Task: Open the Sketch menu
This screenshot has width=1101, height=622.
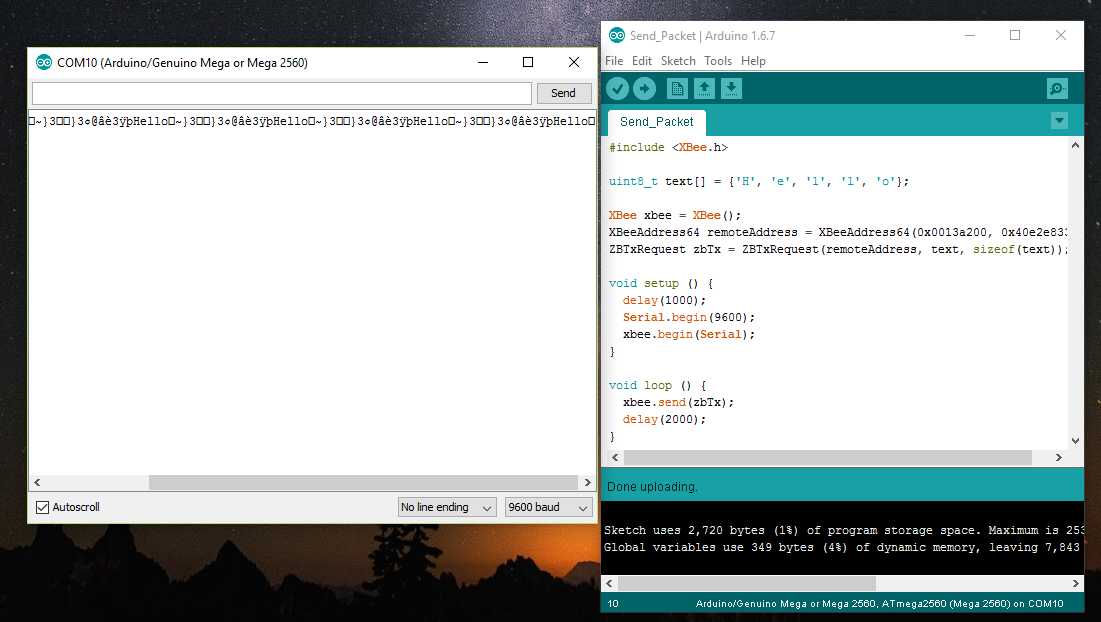Action: click(x=678, y=61)
